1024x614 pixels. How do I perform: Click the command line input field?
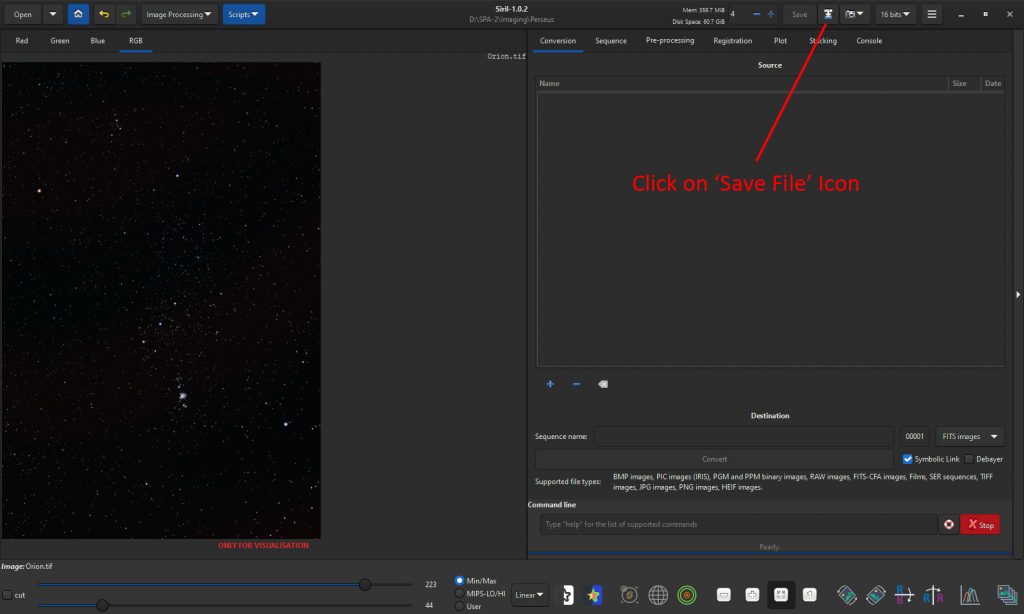click(x=739, y=524)
